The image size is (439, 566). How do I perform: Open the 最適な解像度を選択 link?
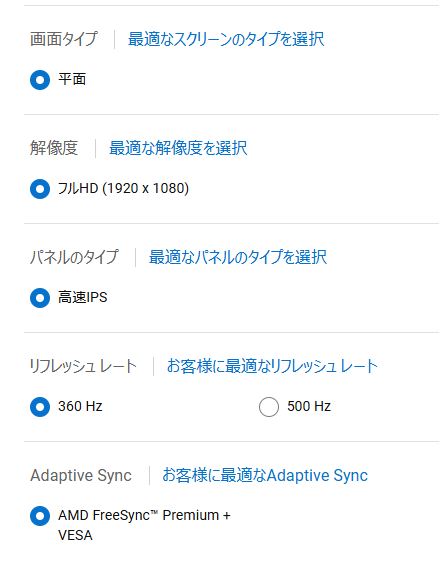[178, 148]
